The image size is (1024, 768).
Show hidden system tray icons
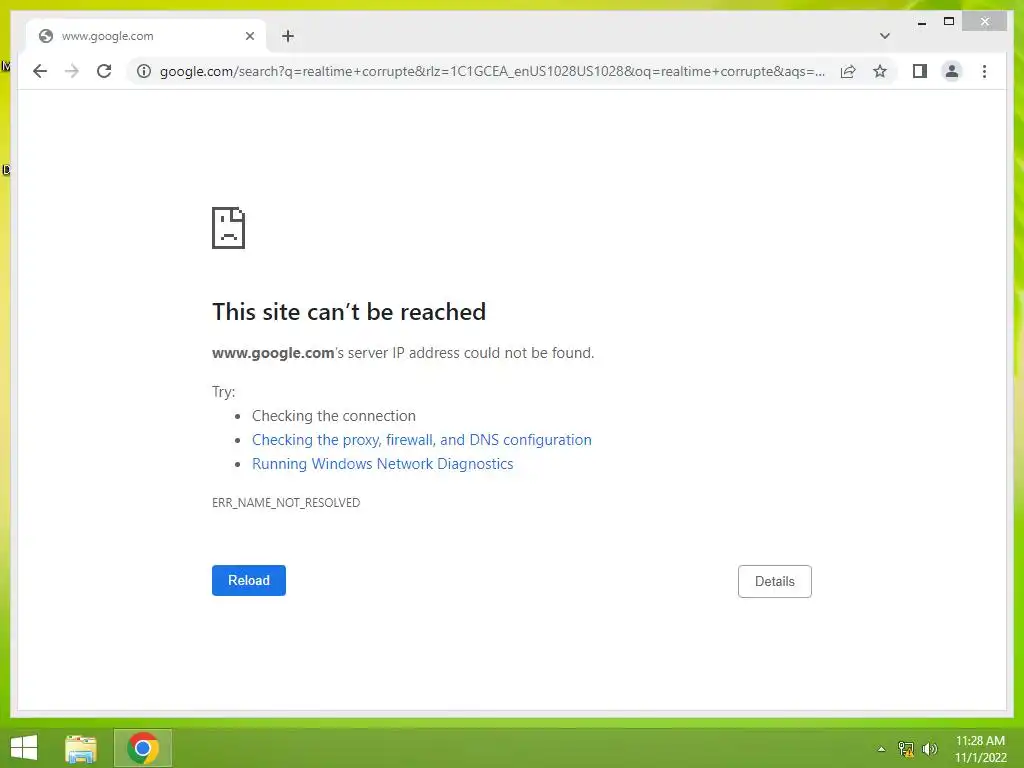click(x=881, y=749)
